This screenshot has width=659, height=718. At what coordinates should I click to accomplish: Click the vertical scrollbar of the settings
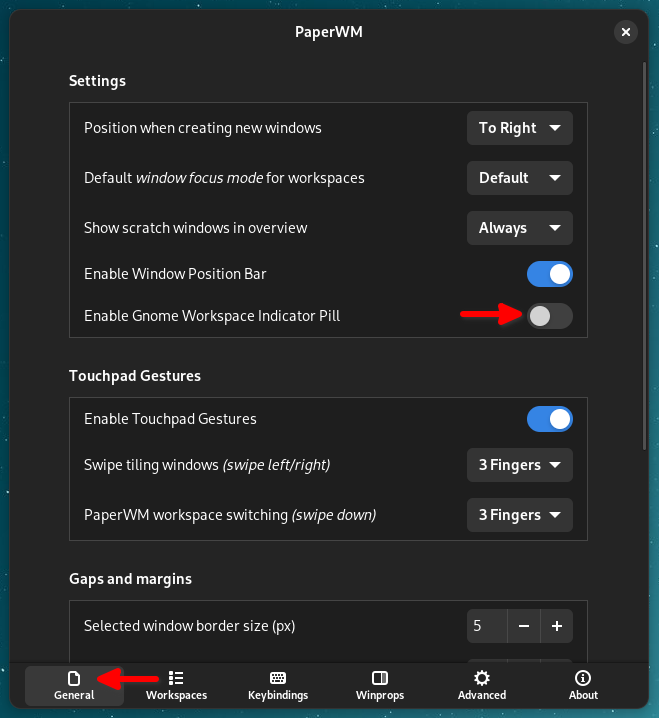[x=644, y=256]
